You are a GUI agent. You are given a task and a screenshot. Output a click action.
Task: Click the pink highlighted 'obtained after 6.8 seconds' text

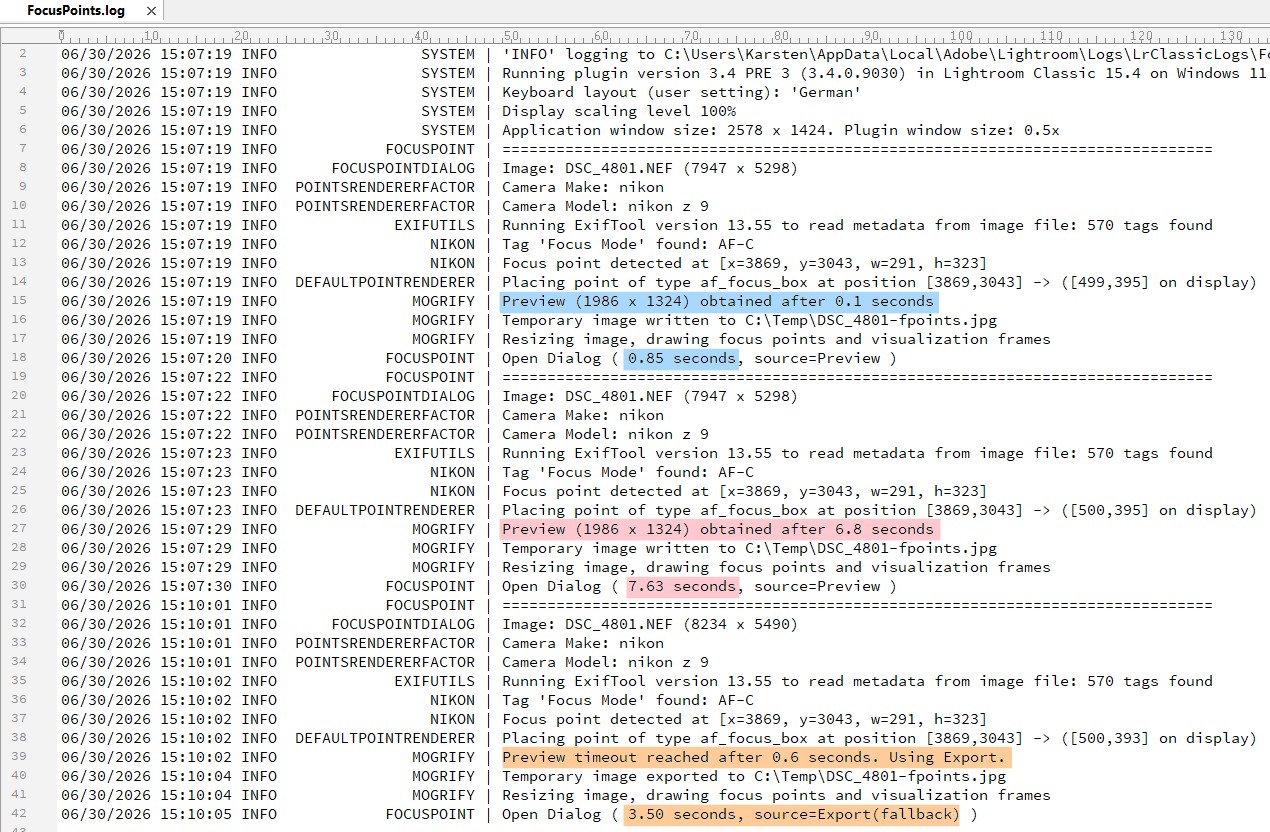pyautogui.click(x=816, y=529)
